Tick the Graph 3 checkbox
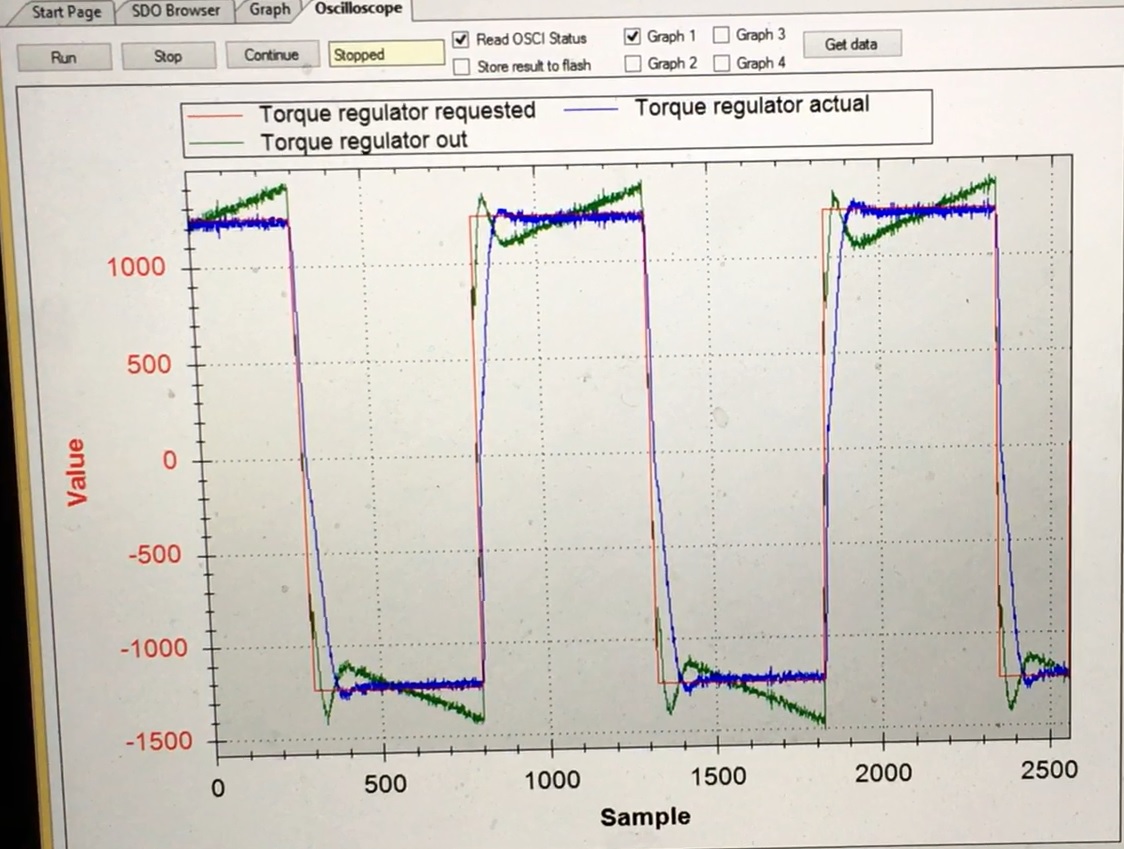The image size is (1124, 849). [721, 35]
